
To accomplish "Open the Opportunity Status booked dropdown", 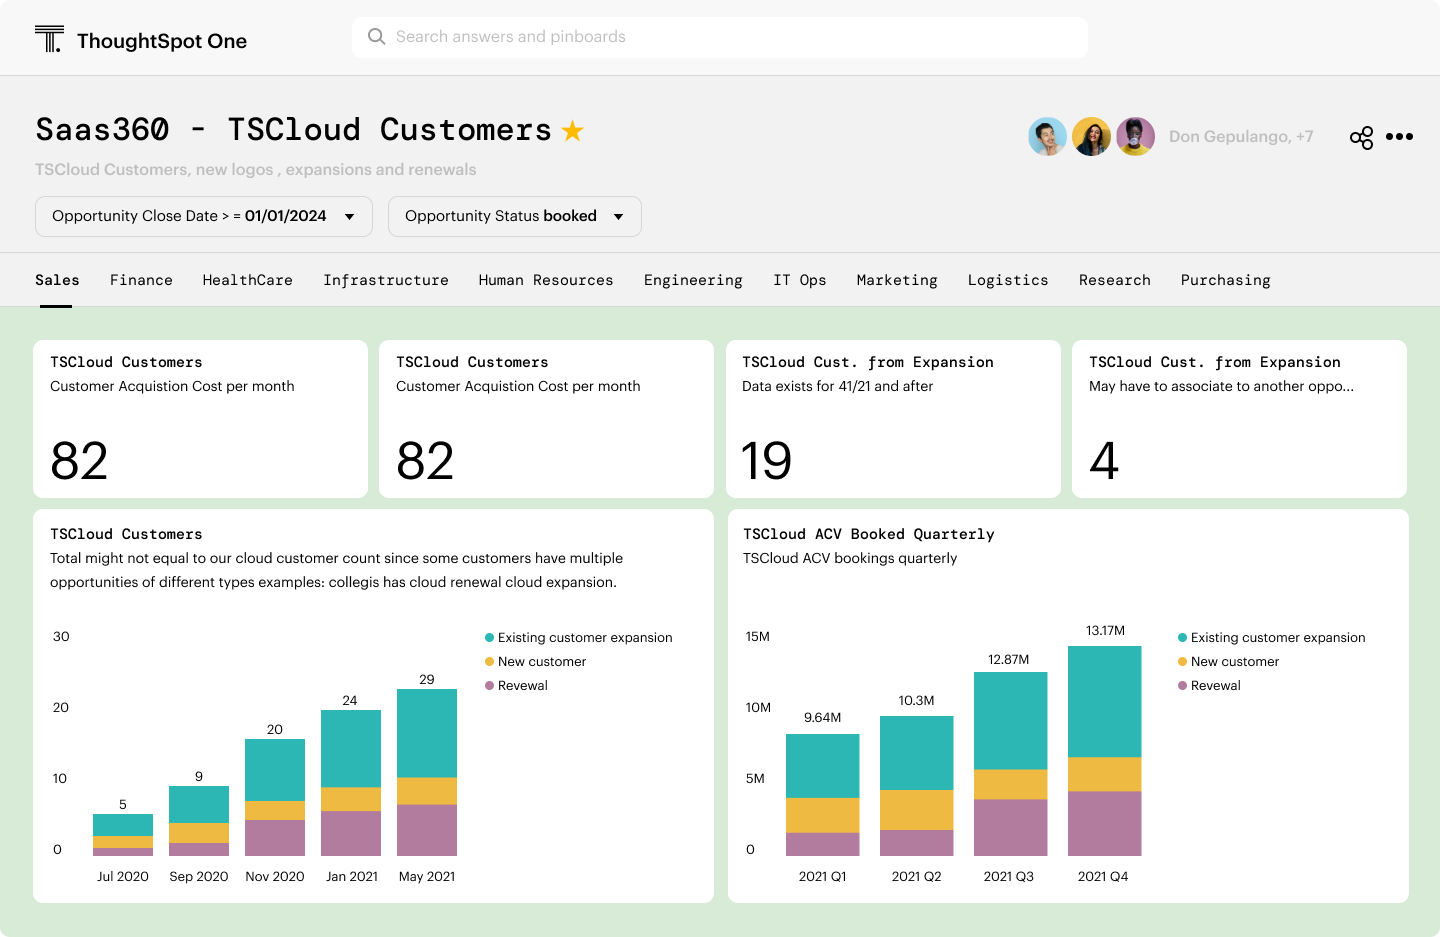I will click(515, 216).
